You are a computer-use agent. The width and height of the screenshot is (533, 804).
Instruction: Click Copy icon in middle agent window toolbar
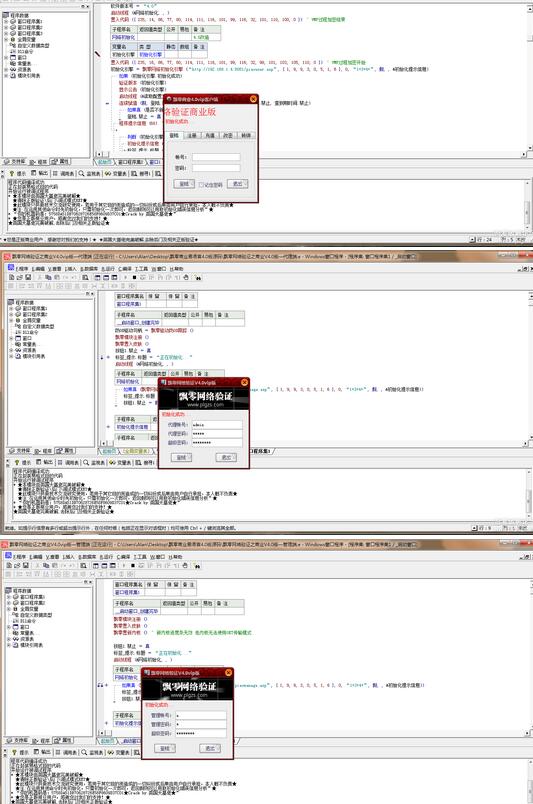tap(48, 277)
